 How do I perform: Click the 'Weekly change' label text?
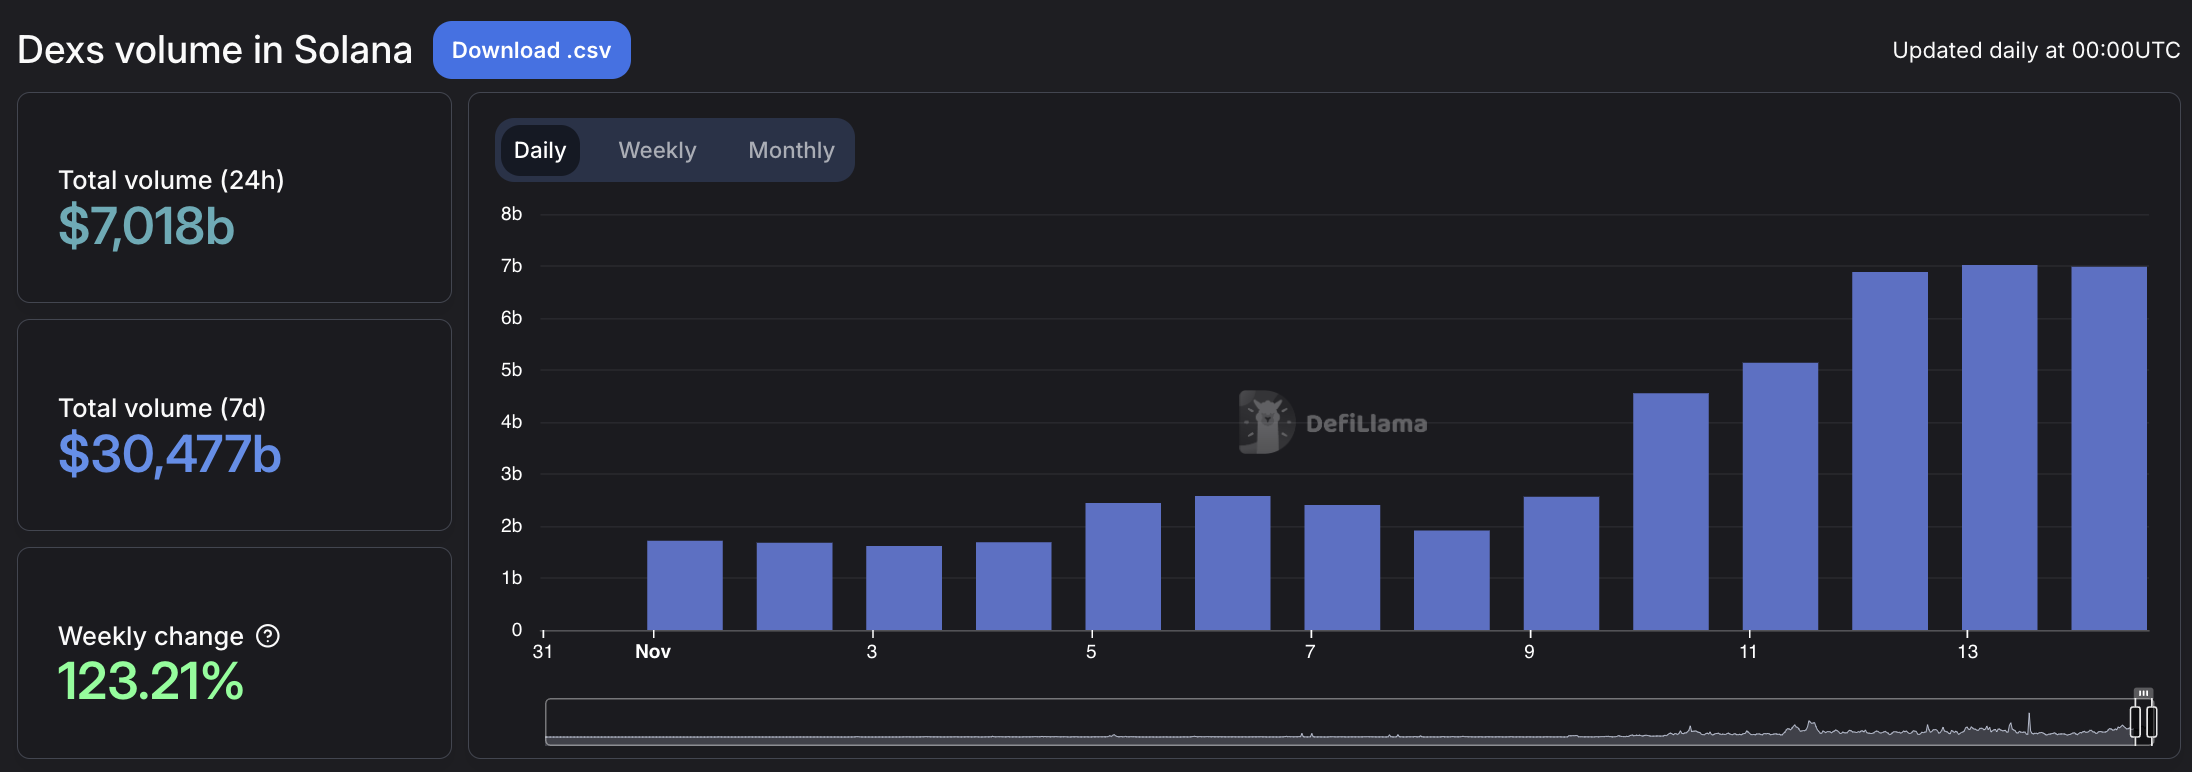point(151,636)
